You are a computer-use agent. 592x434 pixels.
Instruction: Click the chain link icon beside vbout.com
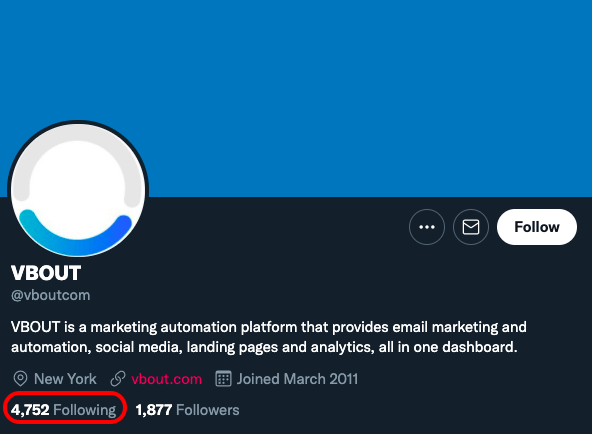(x=118, y=379)
